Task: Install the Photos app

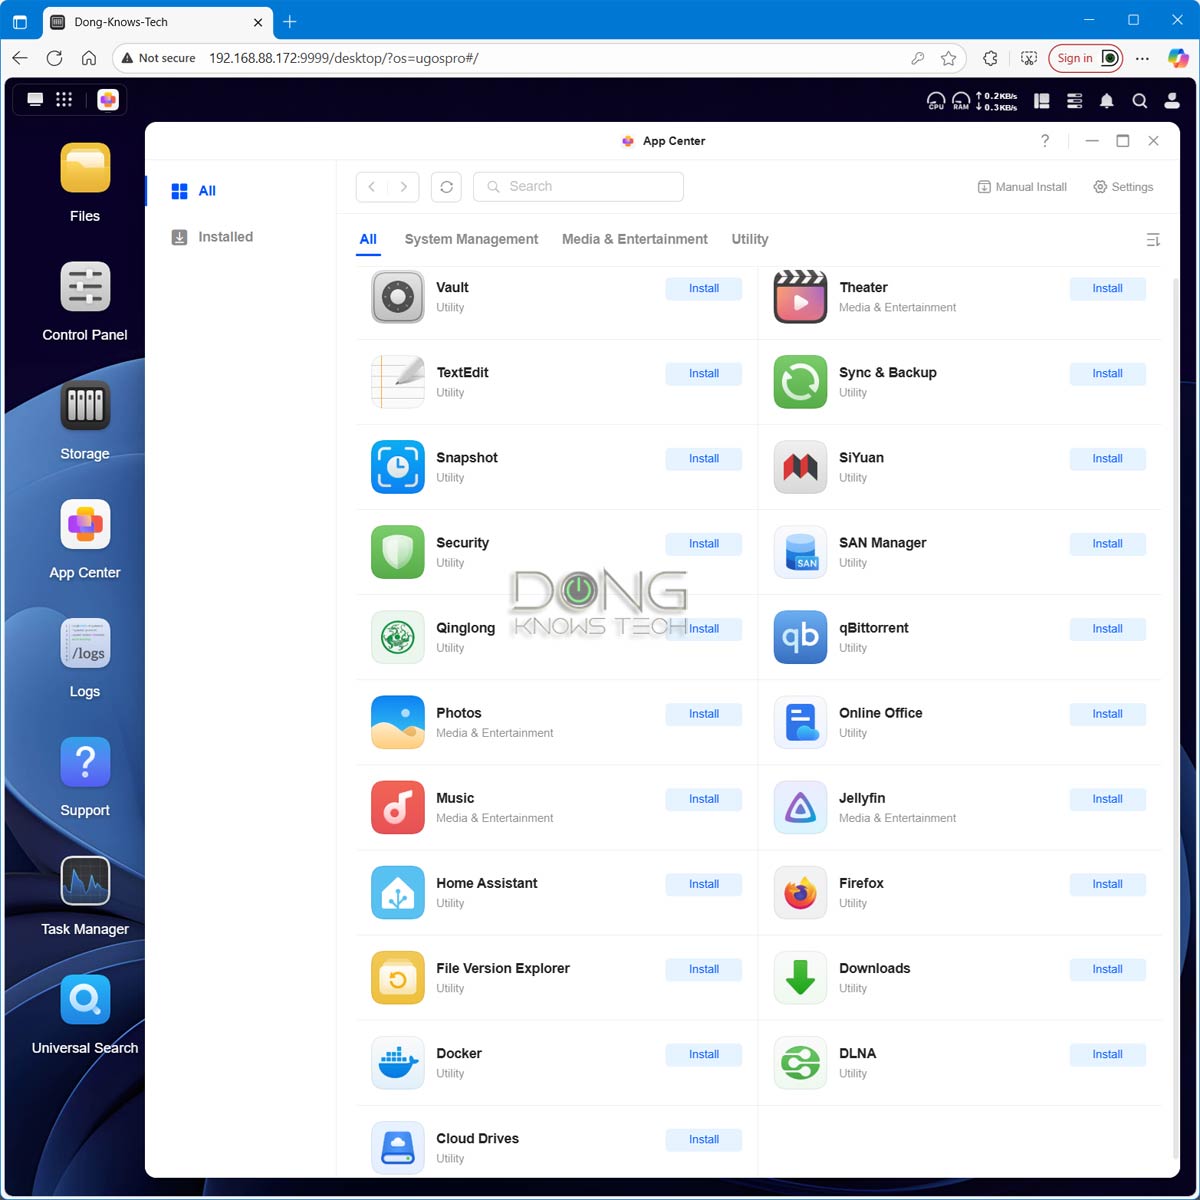Action: 704,714
